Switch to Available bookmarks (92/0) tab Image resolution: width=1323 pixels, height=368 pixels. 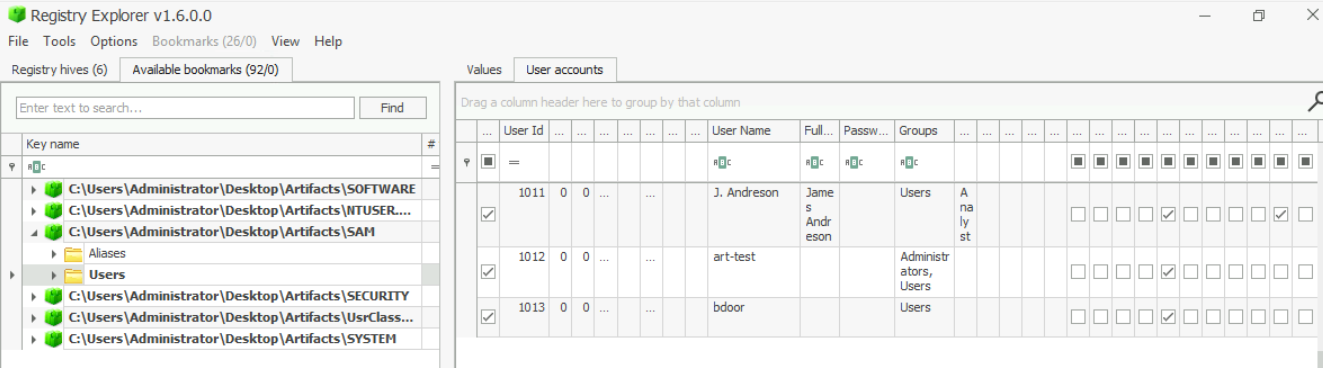pyautogui.click(x=205, y=69)
